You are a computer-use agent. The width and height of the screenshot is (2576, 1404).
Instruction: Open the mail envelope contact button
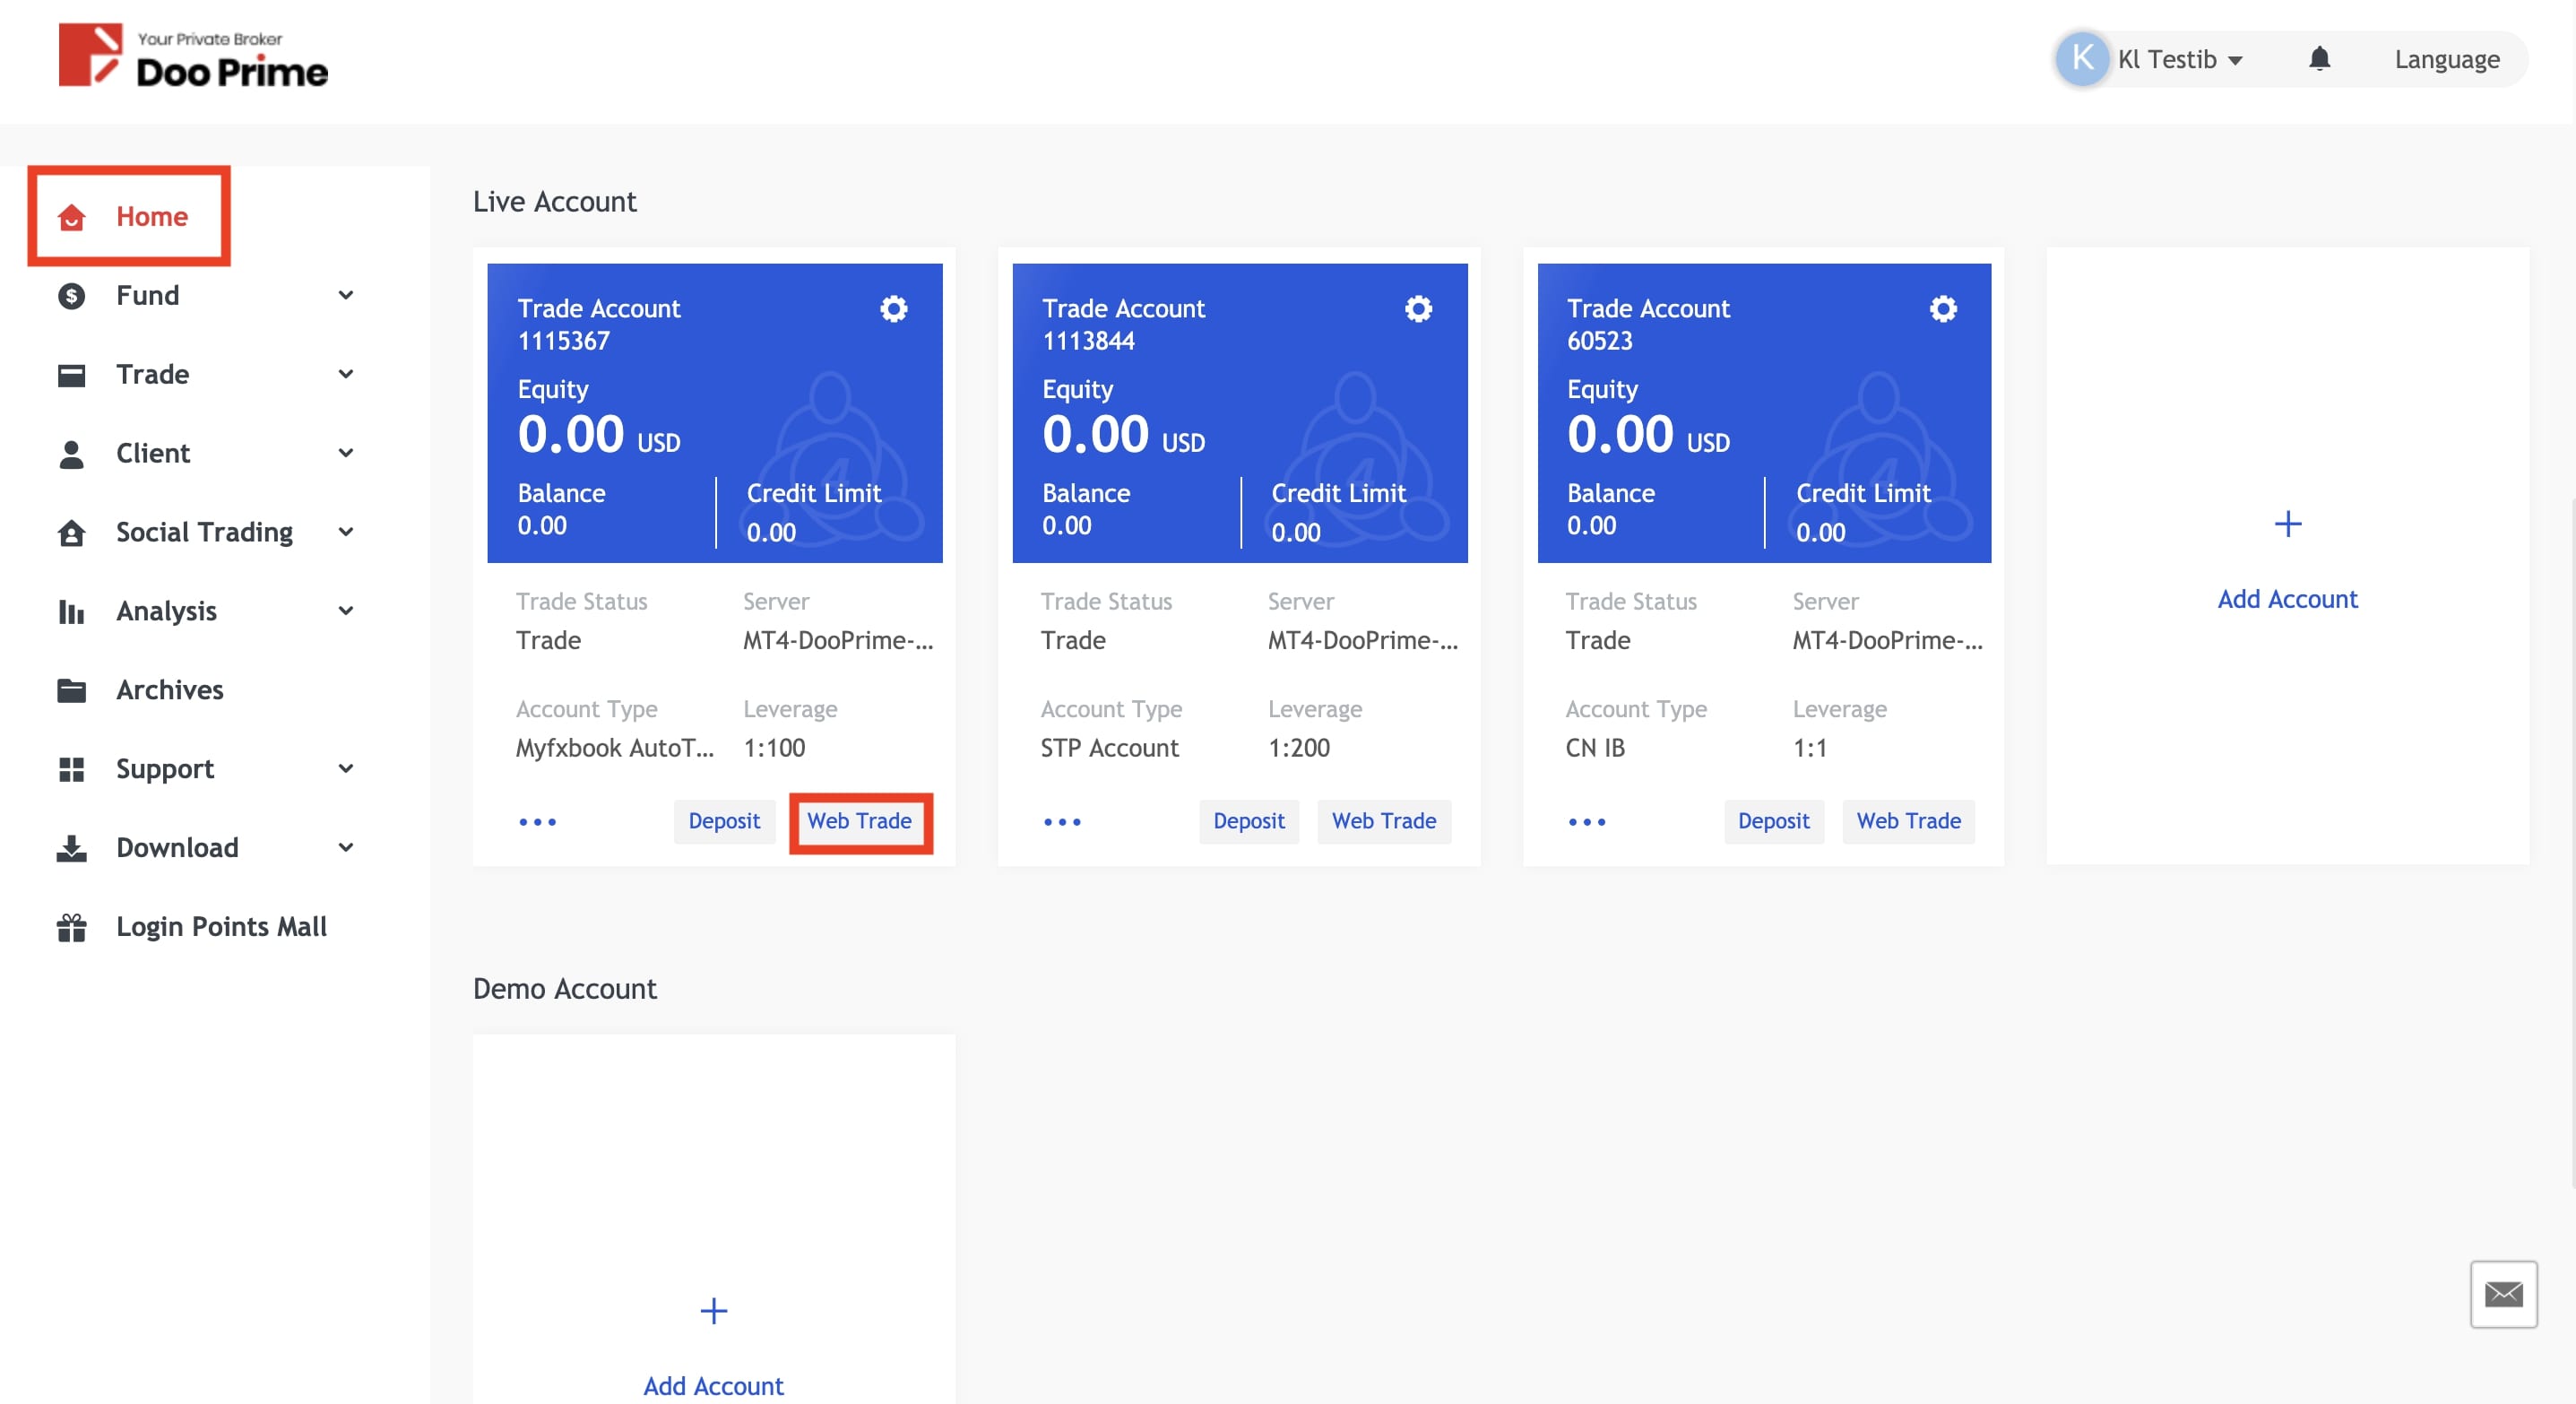pos(2503,1294)
